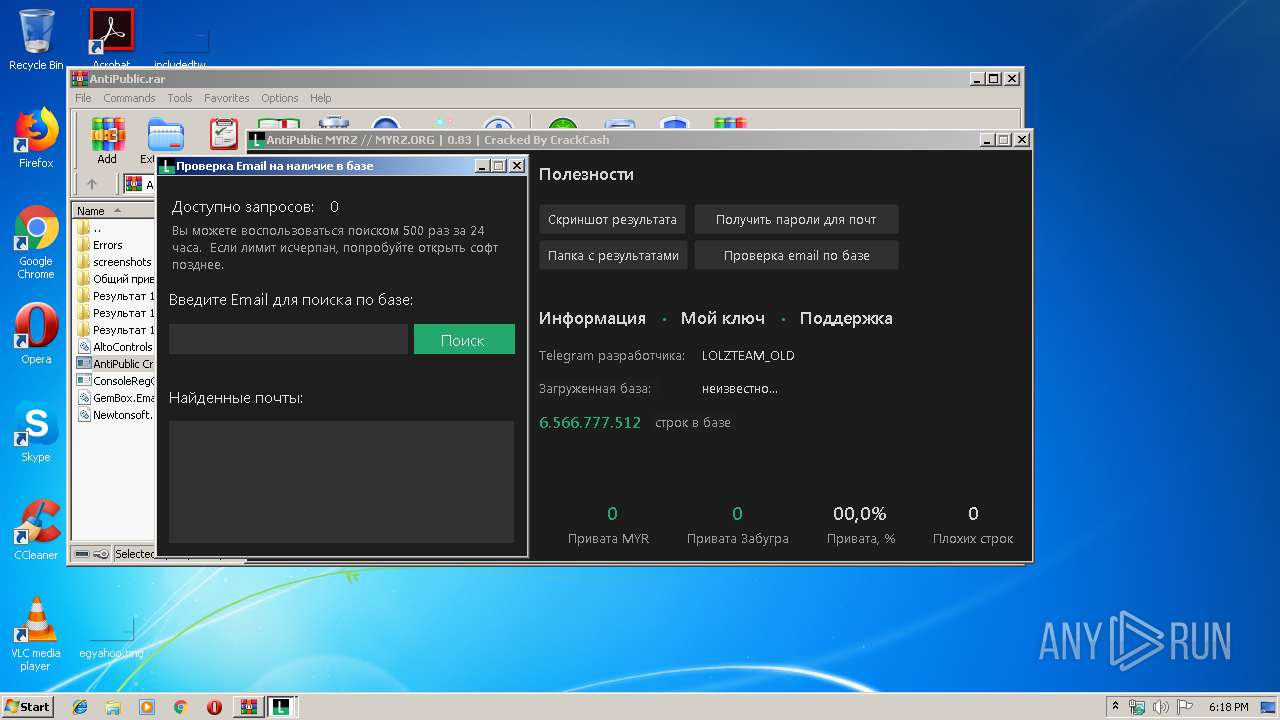
Task: Open CCleaner desktop shortcut
Action: pyautogui.click(x=36, y=530)
